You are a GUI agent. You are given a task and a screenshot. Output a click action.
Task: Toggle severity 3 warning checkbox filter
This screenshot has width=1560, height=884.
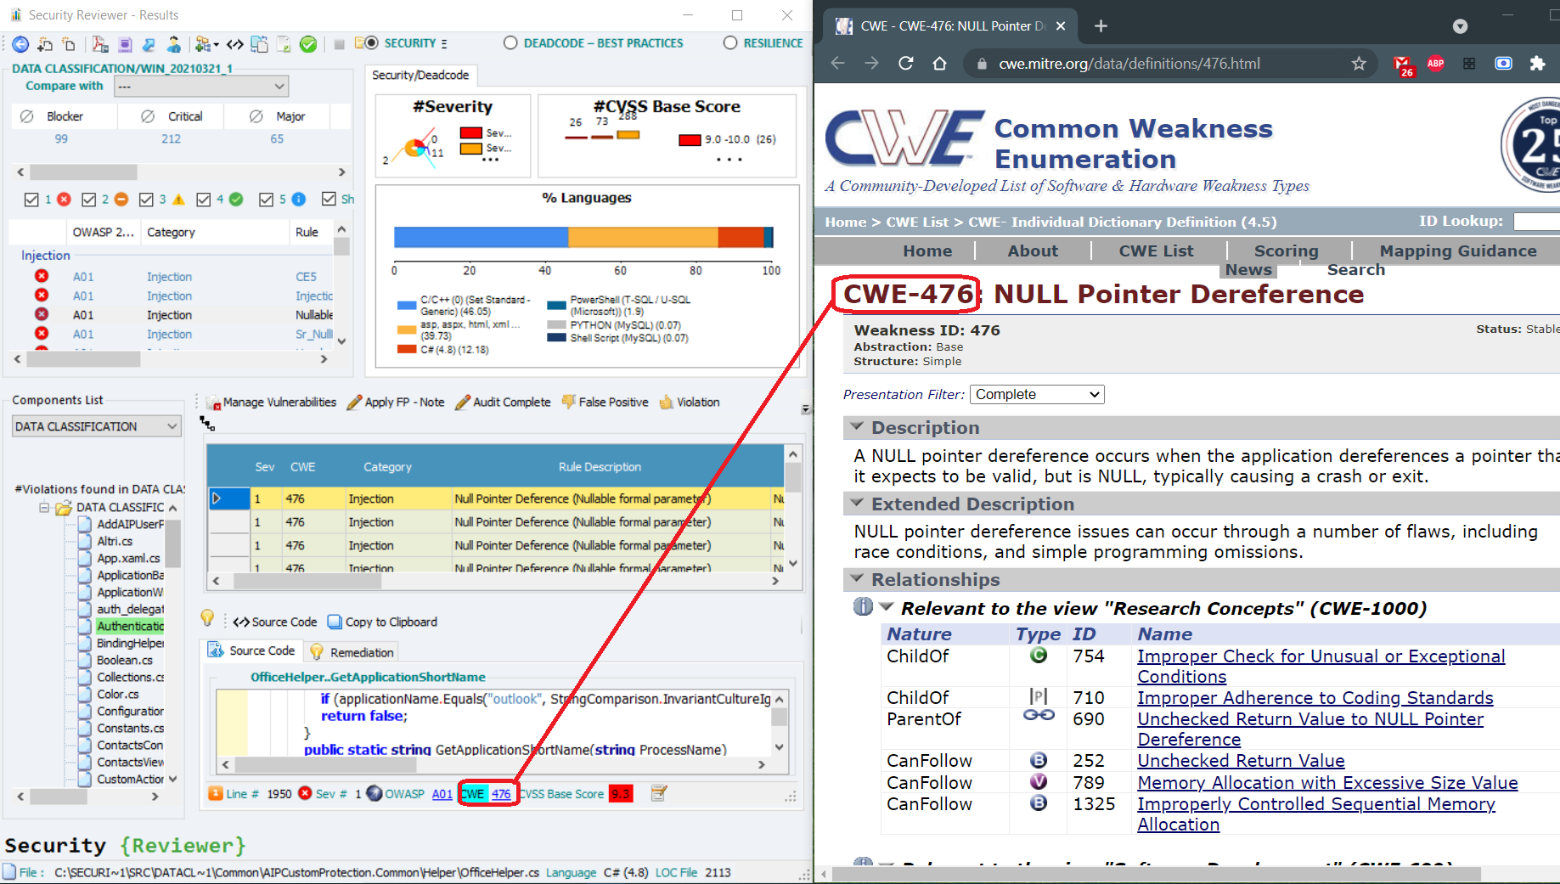146,199
